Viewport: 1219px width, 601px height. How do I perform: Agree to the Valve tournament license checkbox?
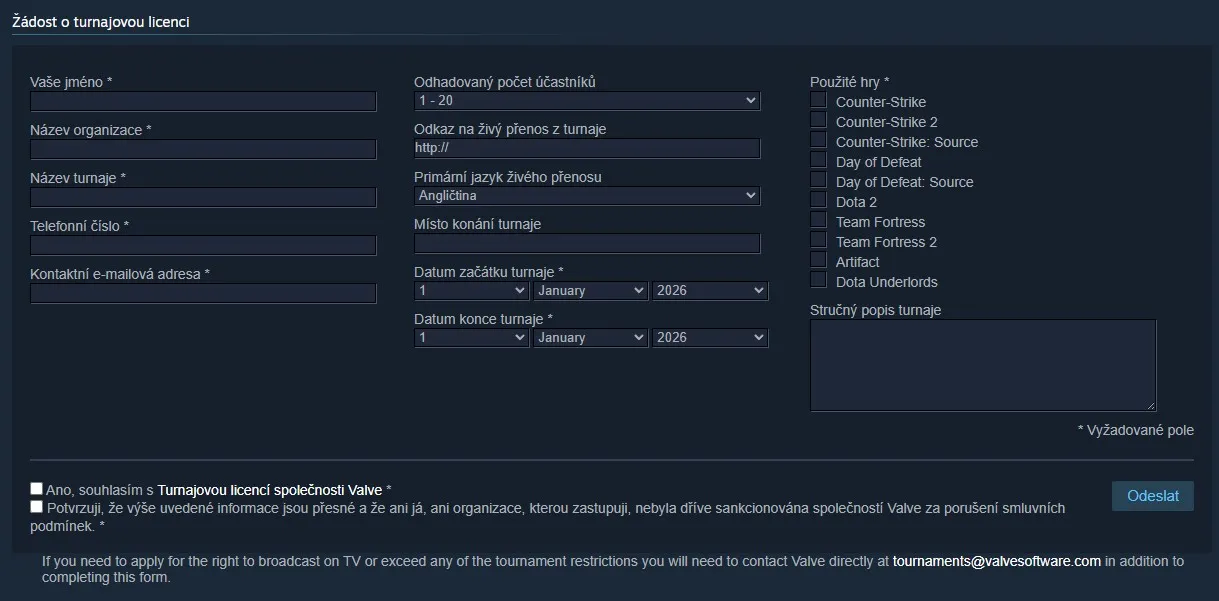37,489
